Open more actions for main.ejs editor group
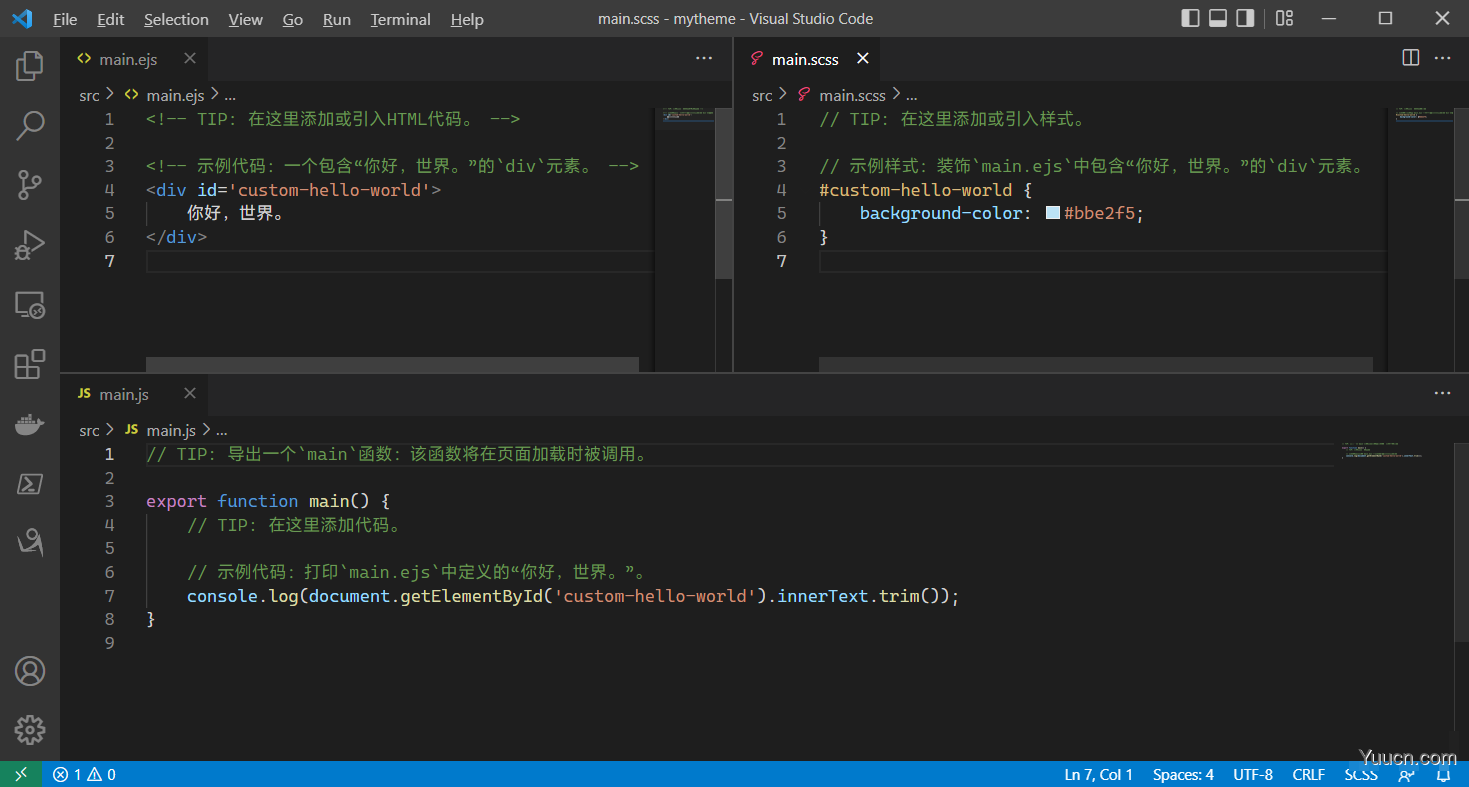 (x=704, y=58)
